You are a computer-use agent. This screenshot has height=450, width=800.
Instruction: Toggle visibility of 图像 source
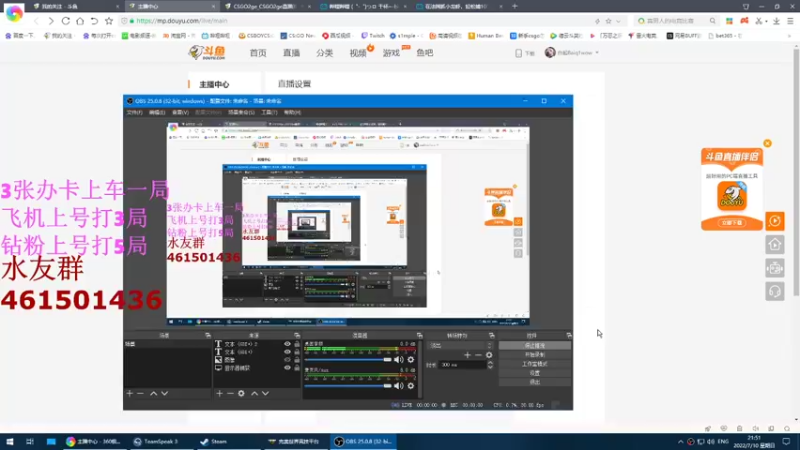pos(287,360)
